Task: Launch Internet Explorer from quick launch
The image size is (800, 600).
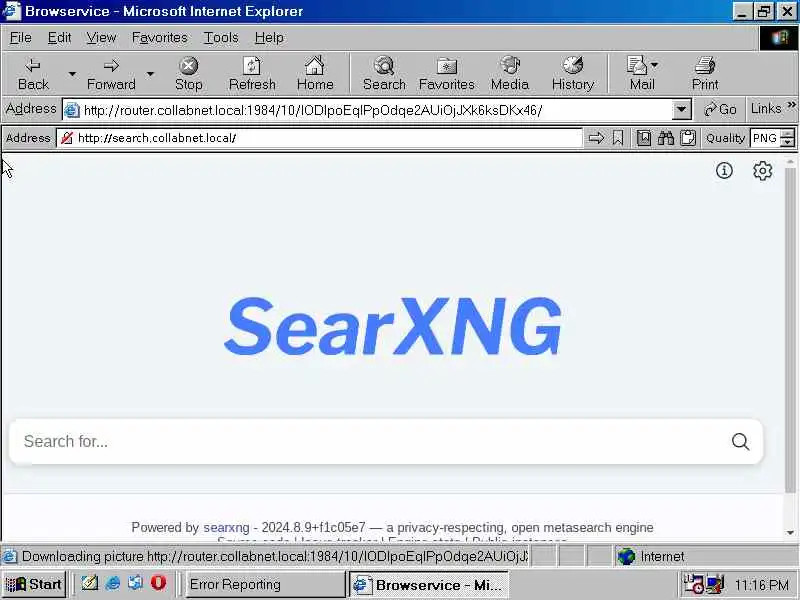Action: (x=113, y=583)
